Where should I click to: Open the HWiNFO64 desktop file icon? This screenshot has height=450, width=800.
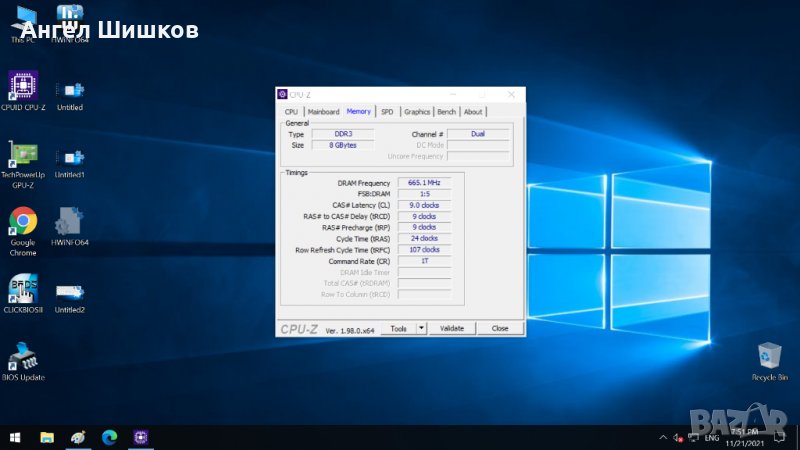(70, 221)
